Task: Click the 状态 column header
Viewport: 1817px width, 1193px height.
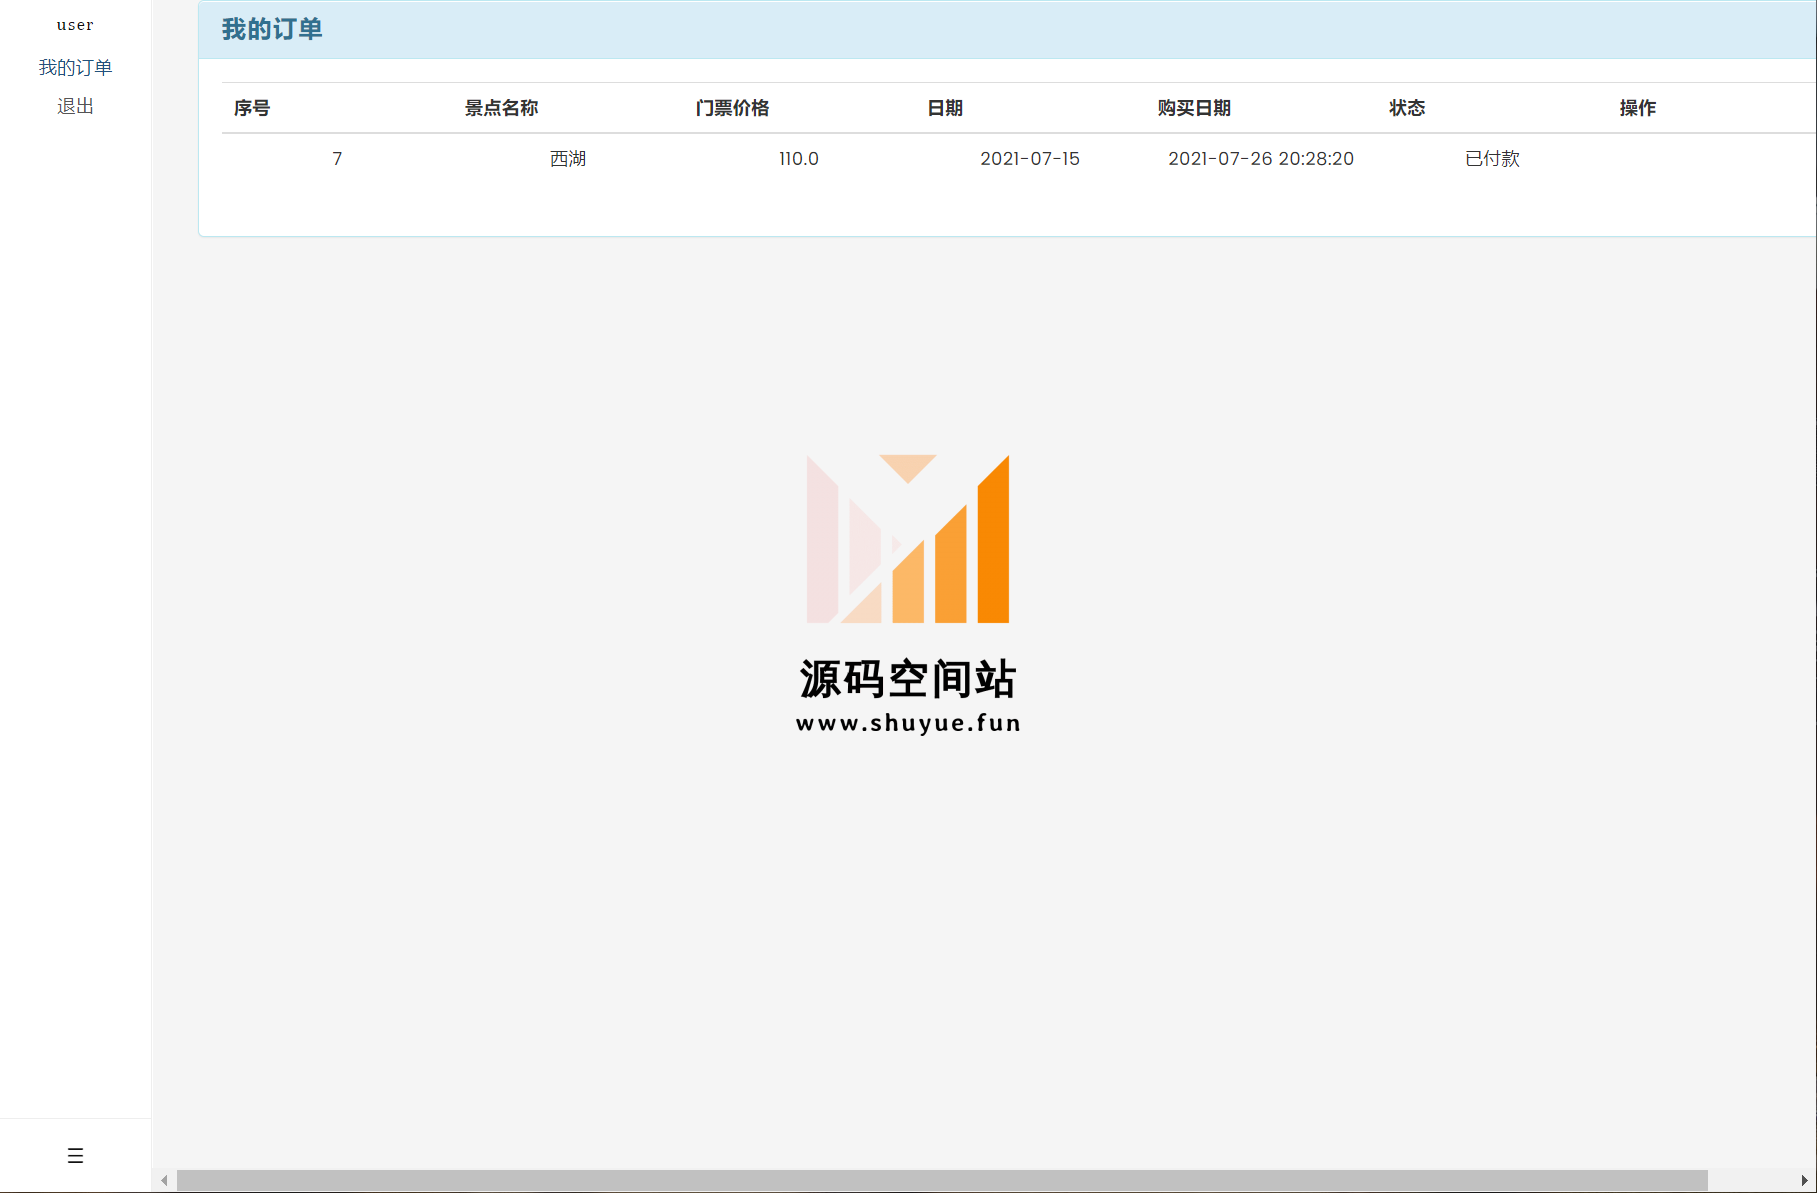Action: tap(1407, 108)
